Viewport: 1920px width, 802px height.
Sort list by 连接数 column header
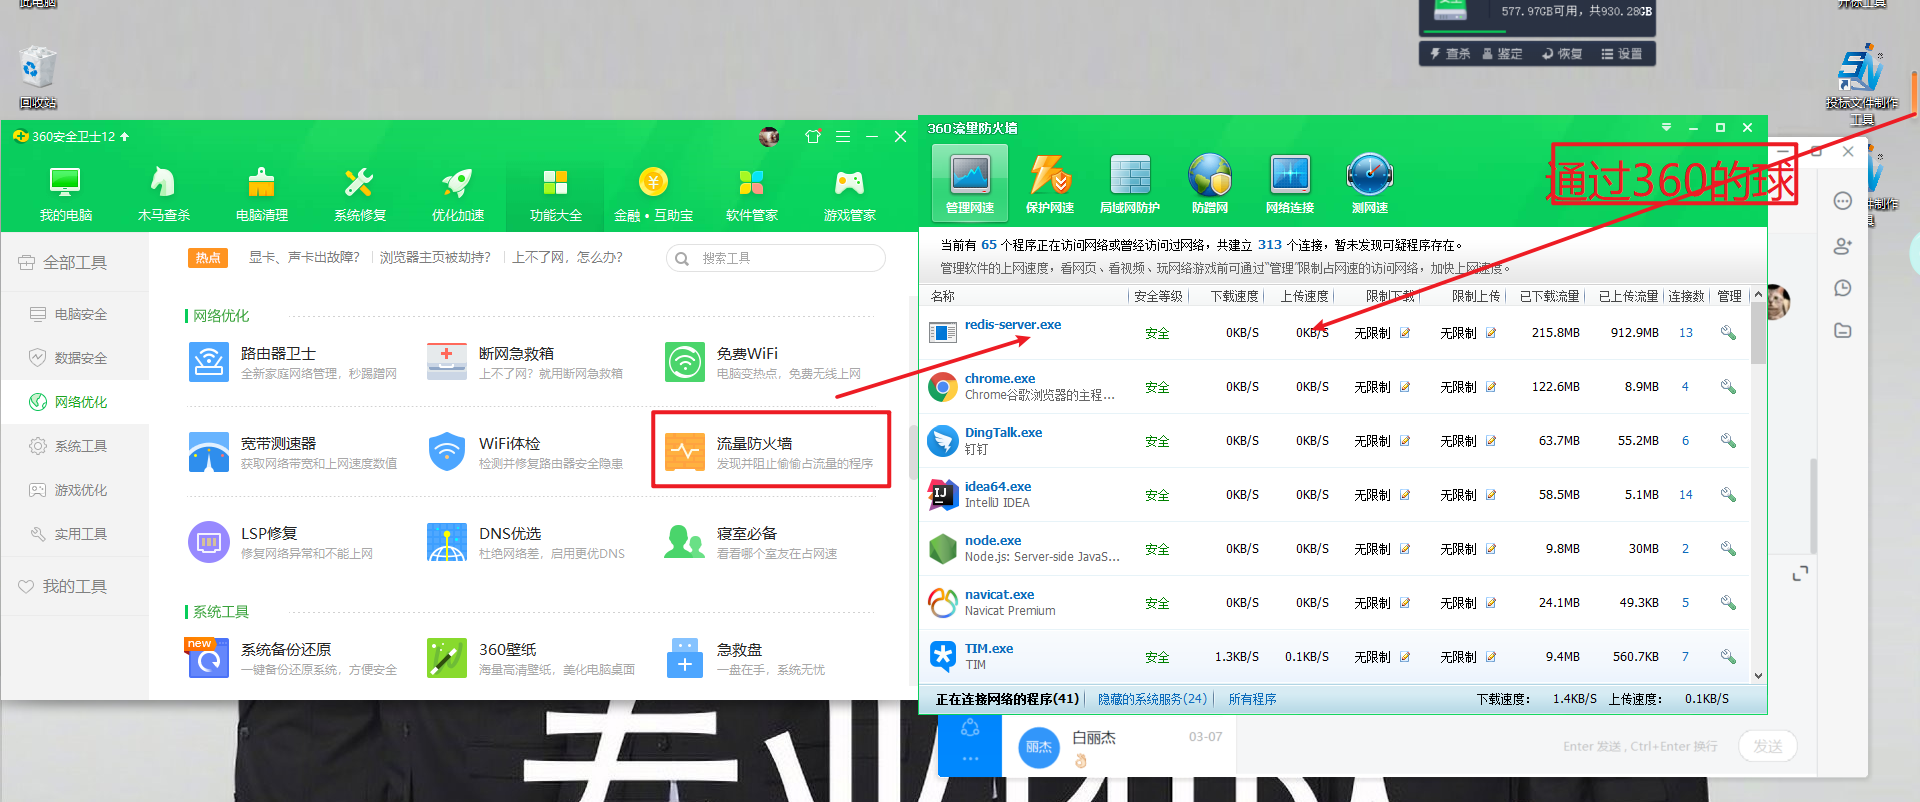(x=1686, y=296)
